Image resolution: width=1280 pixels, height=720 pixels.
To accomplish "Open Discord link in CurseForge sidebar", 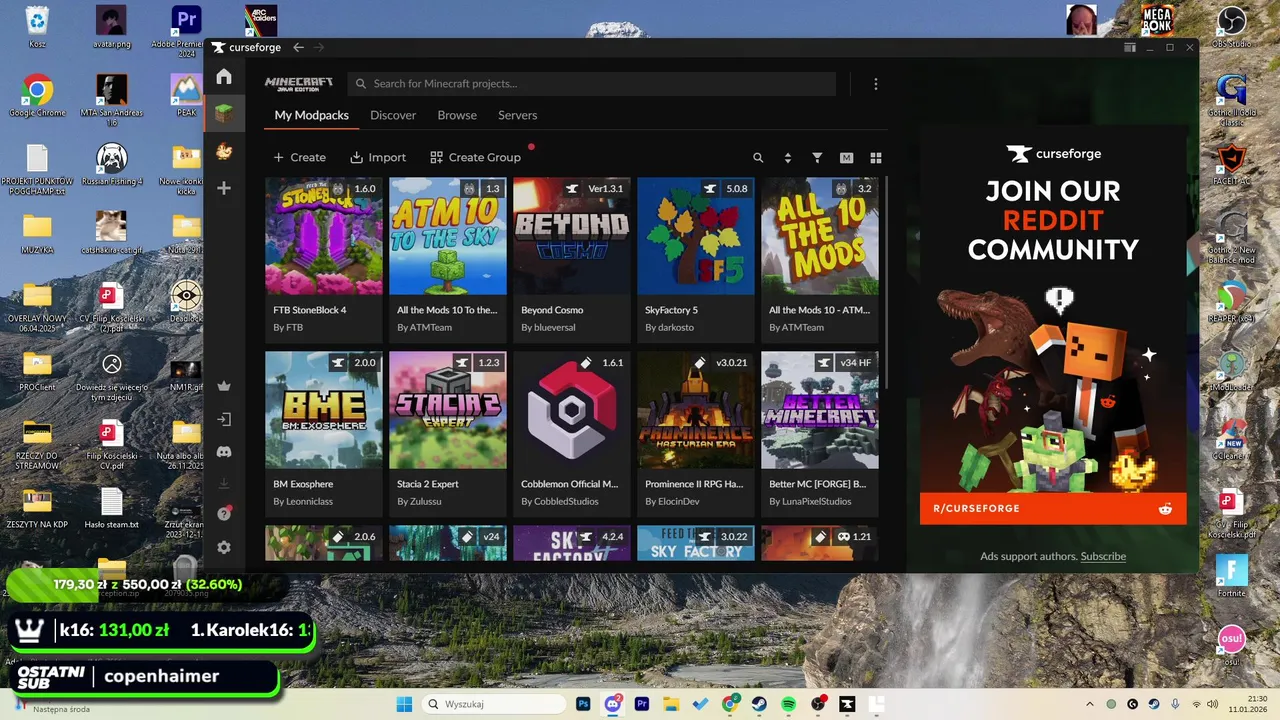I will [x=224, y=452].
